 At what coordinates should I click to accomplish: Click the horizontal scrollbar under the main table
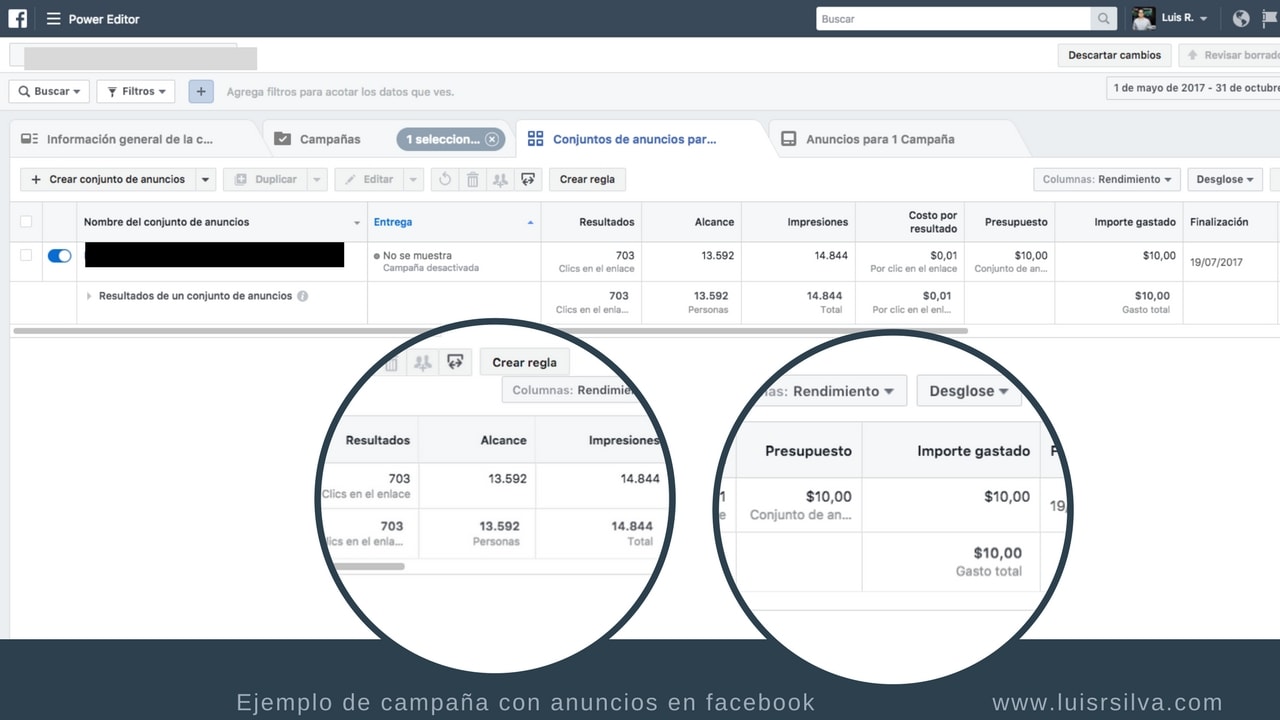pyautogui.click(x=490, y=330)
